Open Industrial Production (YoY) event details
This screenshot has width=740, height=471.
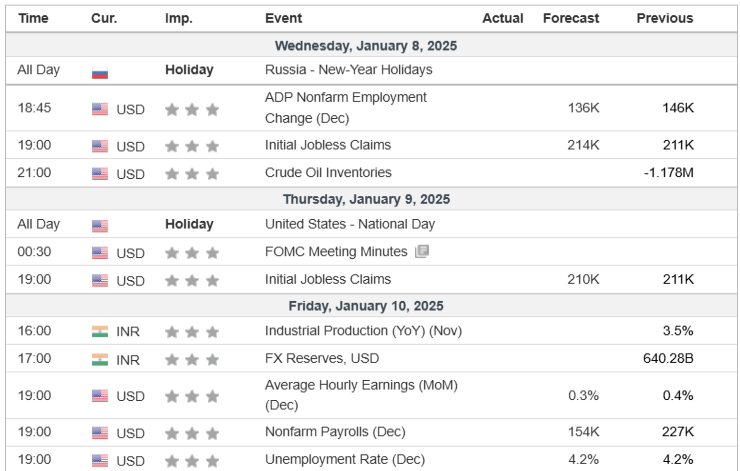(363, 331)
